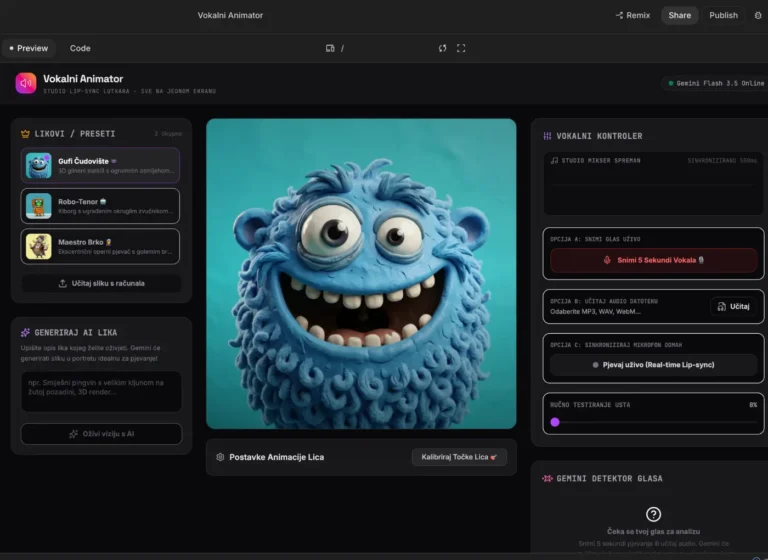Click the fullscreen expand icon

click(x=461, y=48)
